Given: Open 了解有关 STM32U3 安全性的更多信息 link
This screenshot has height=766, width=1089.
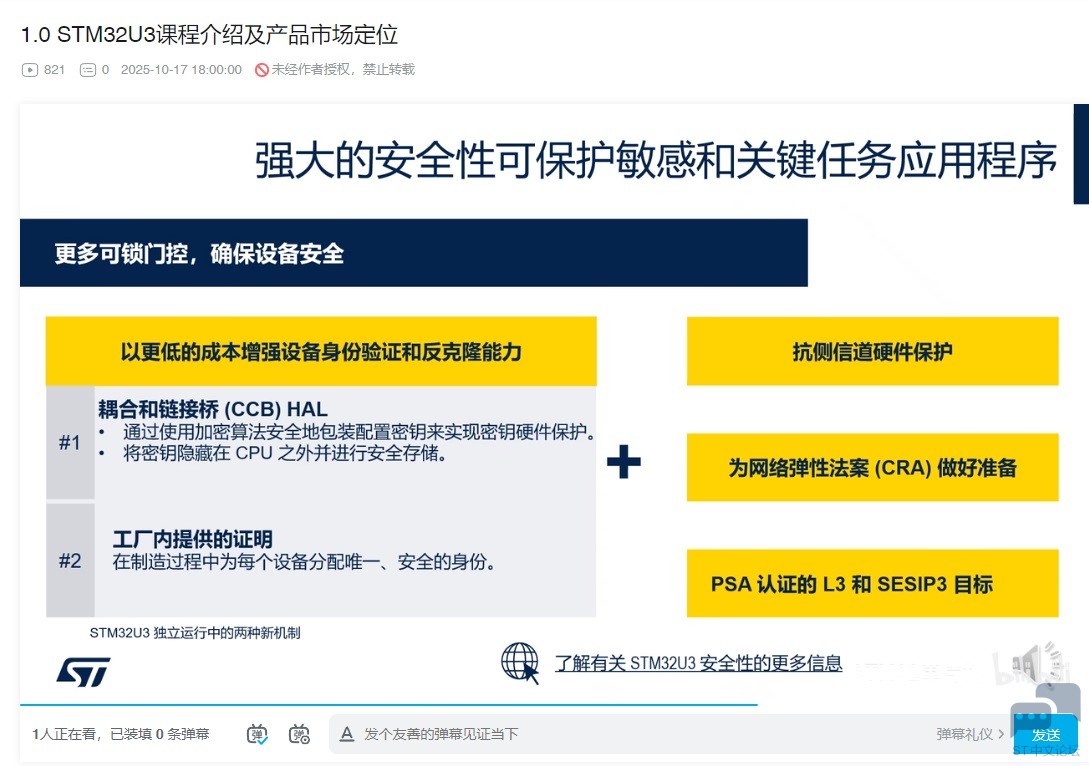Looking at the screenshot, I should [699, 663].
